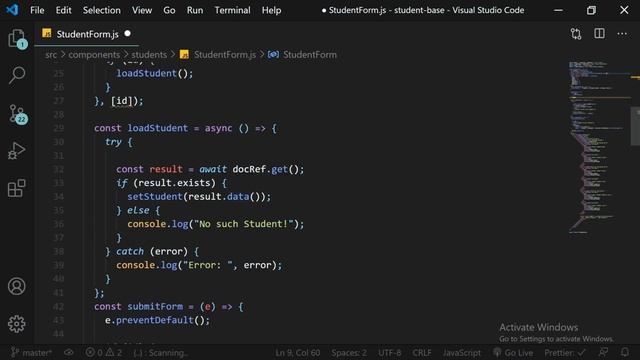
Task: Click the VS Code logo icon
Action: coord(12,10)
